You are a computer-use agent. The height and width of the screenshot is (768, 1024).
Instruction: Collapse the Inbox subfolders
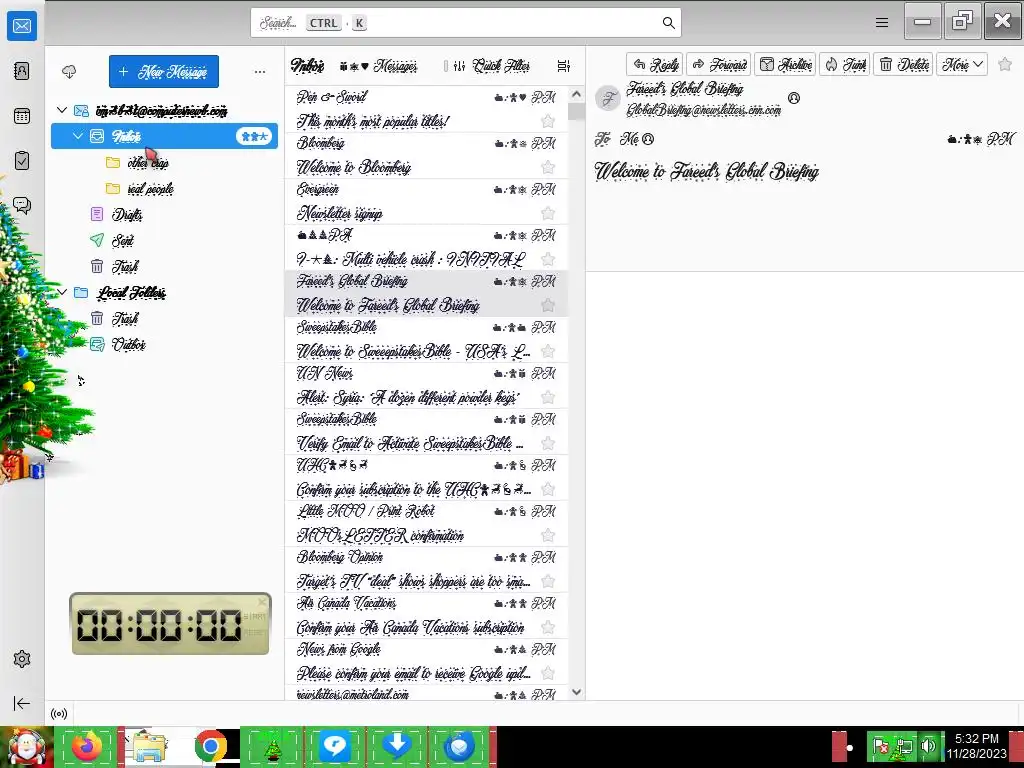tap(78, 136)
